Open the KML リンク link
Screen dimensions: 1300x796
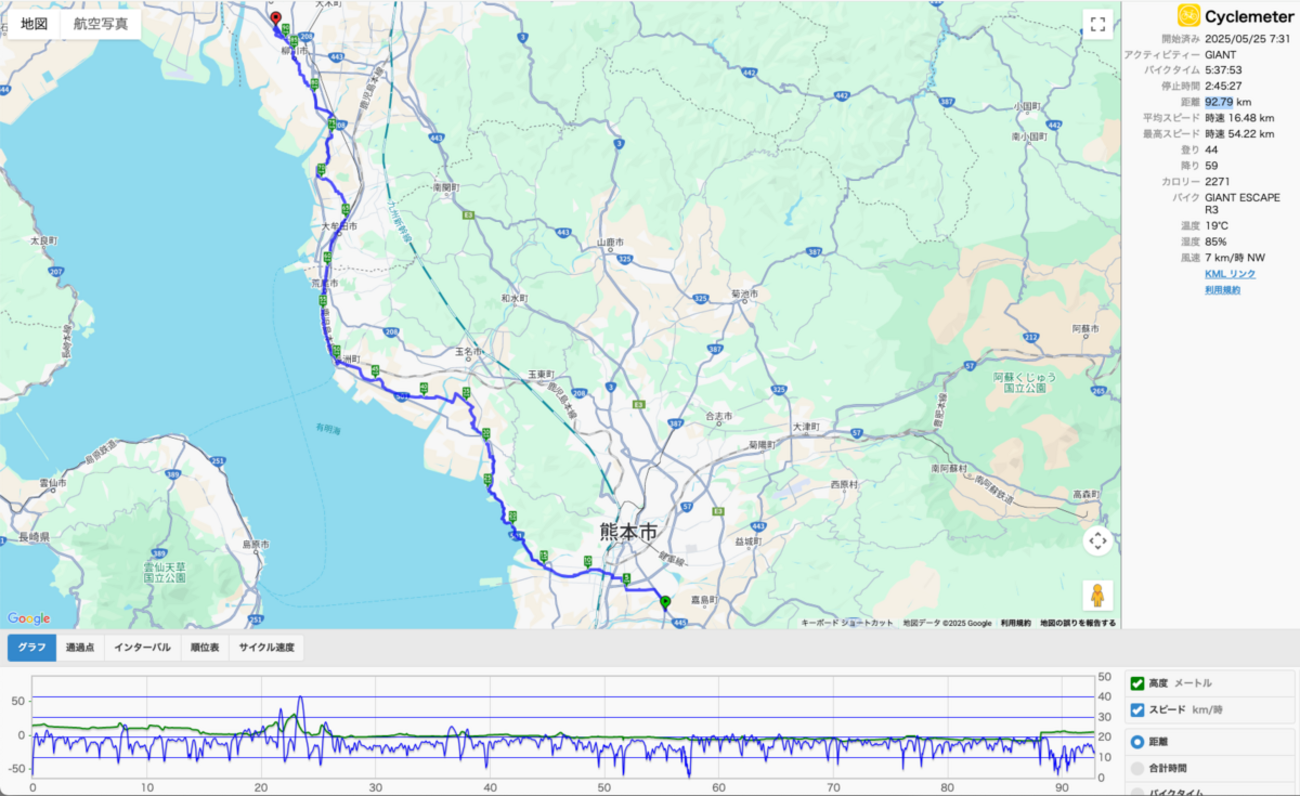pos(1230,274)
